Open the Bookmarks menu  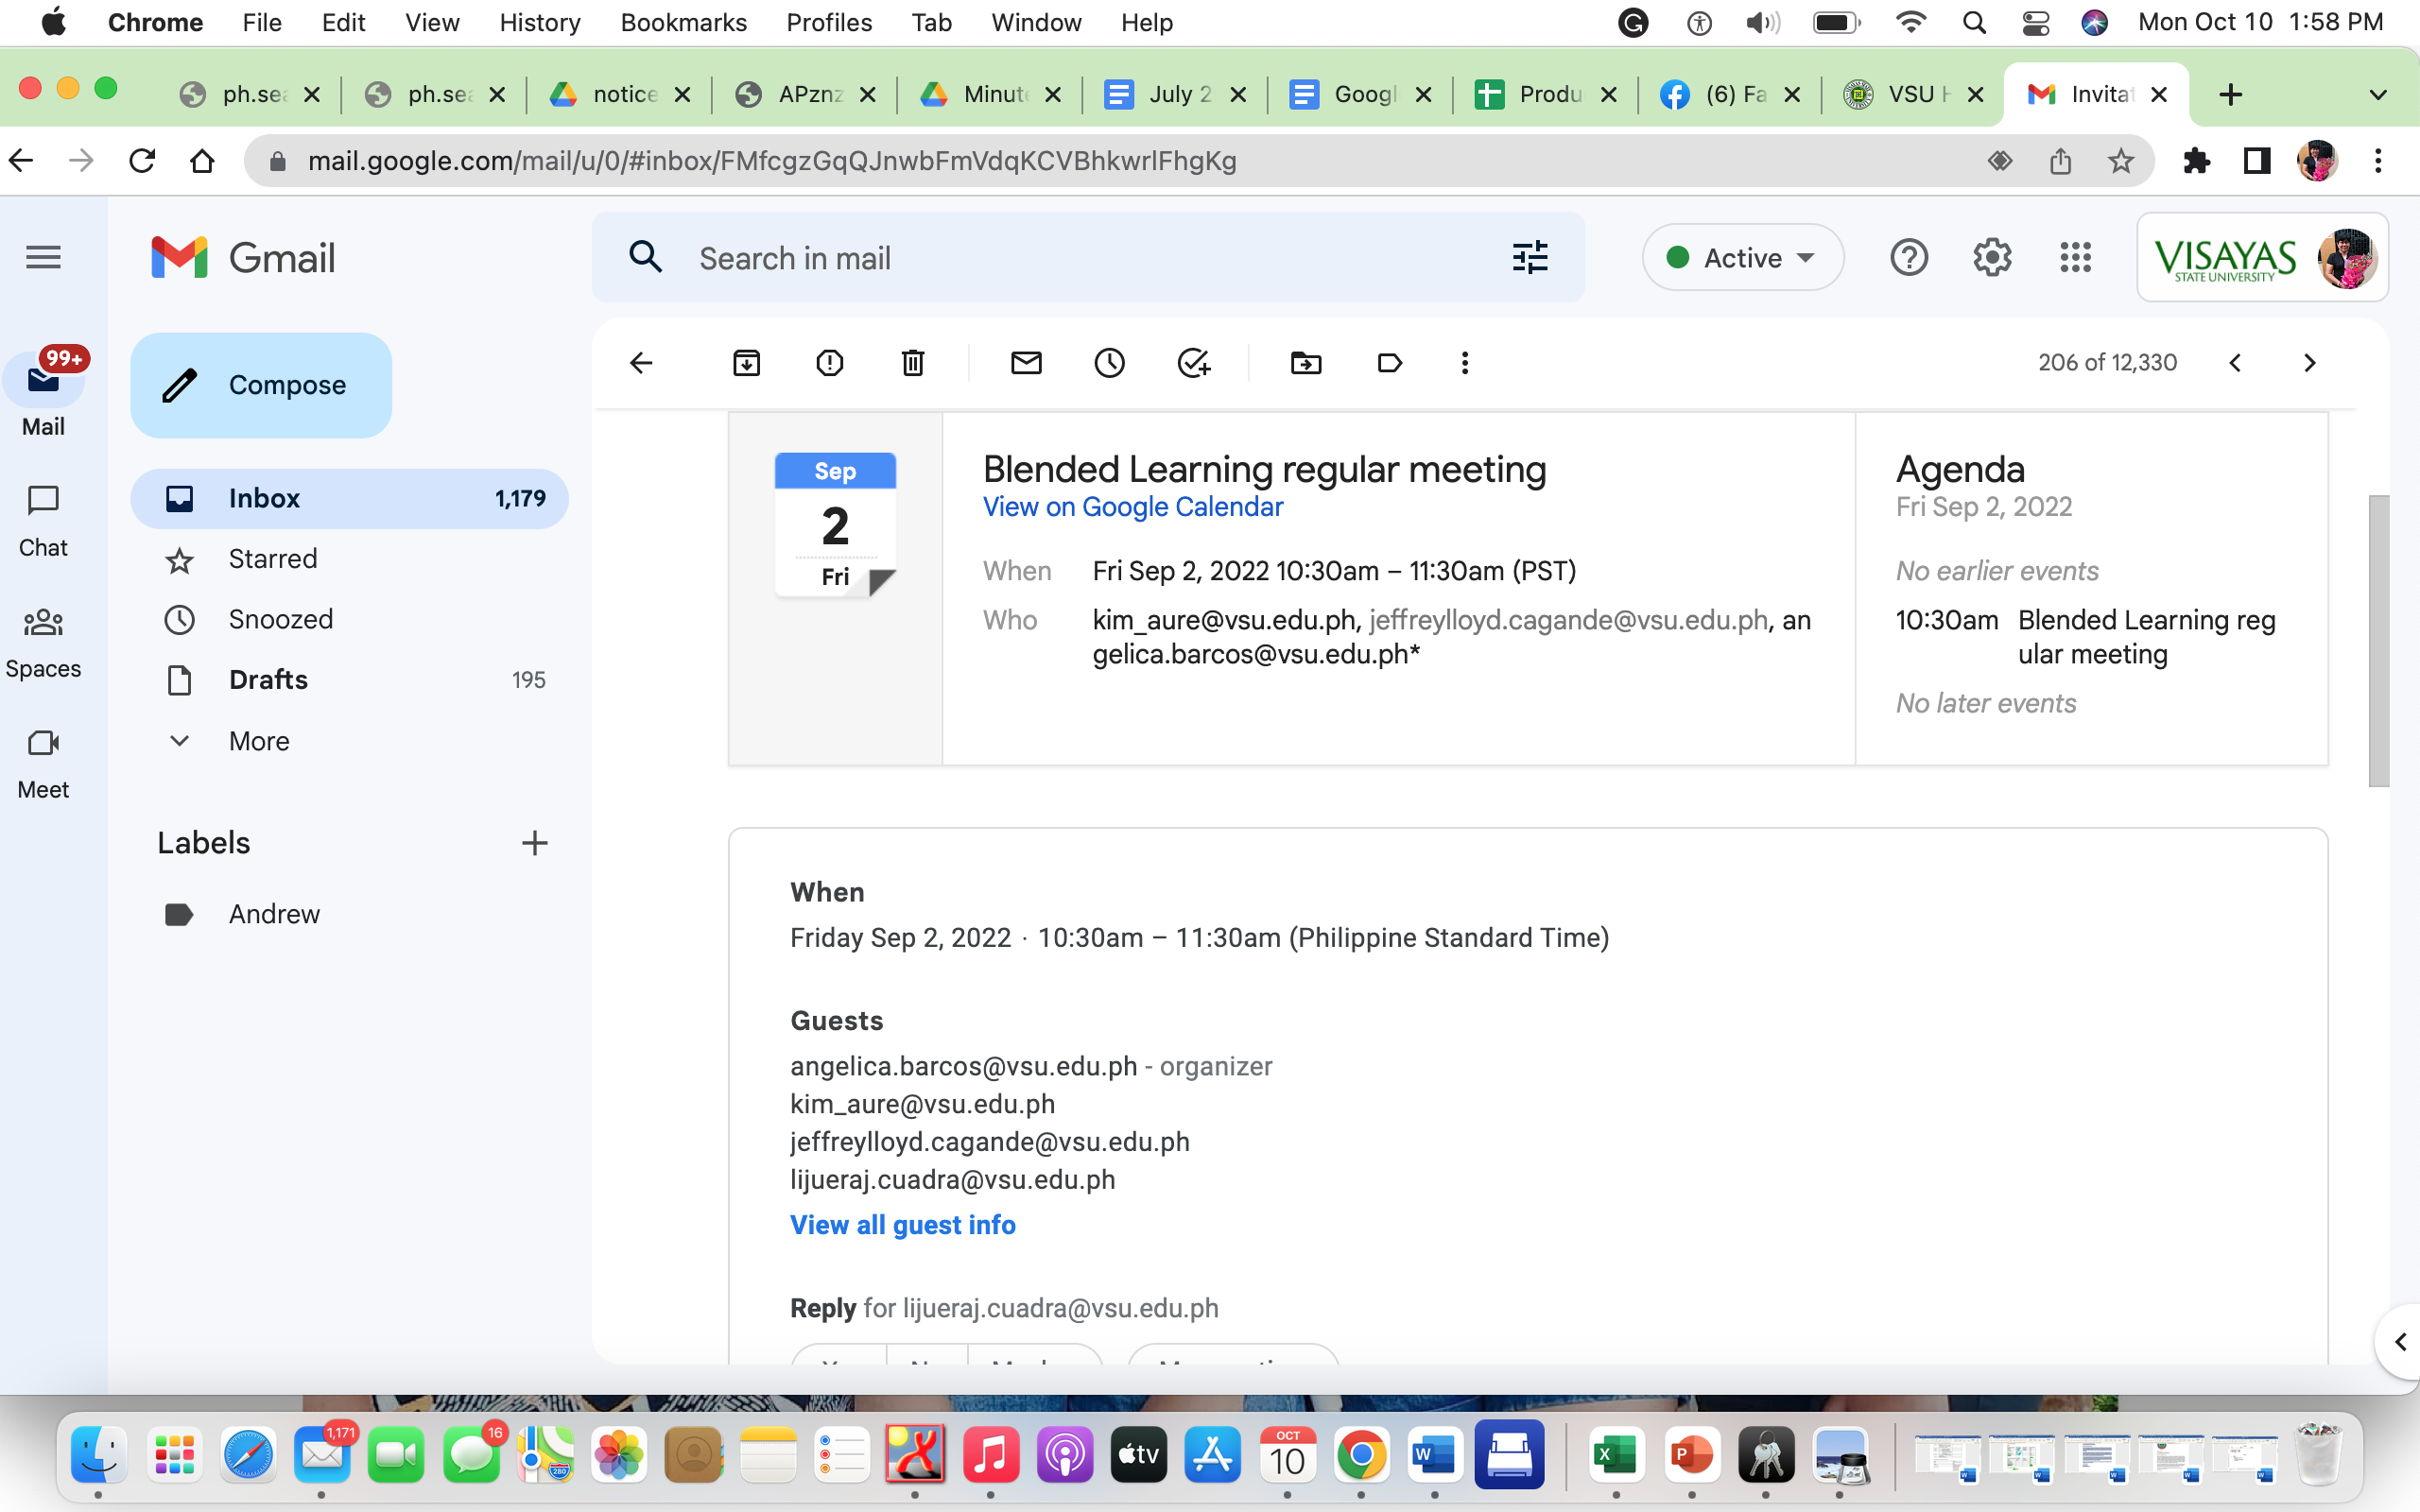click(x=683, y=22)
